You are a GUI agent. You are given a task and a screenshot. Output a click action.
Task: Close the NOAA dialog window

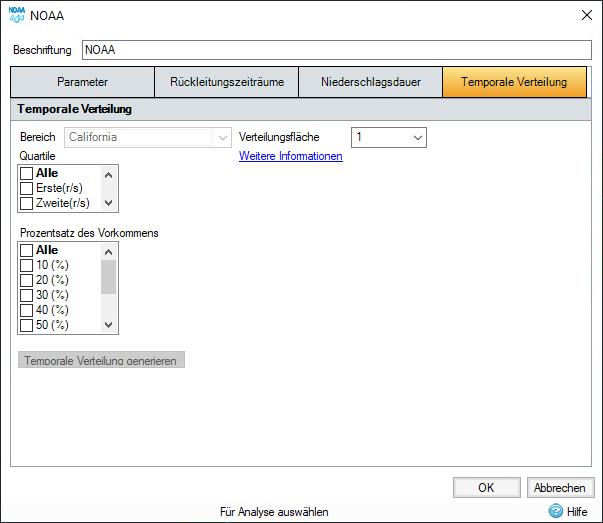[x=586, y=15]
